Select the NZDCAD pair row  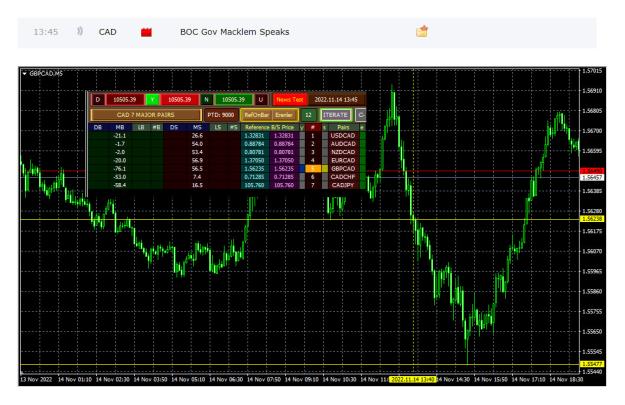pos(343,152)
